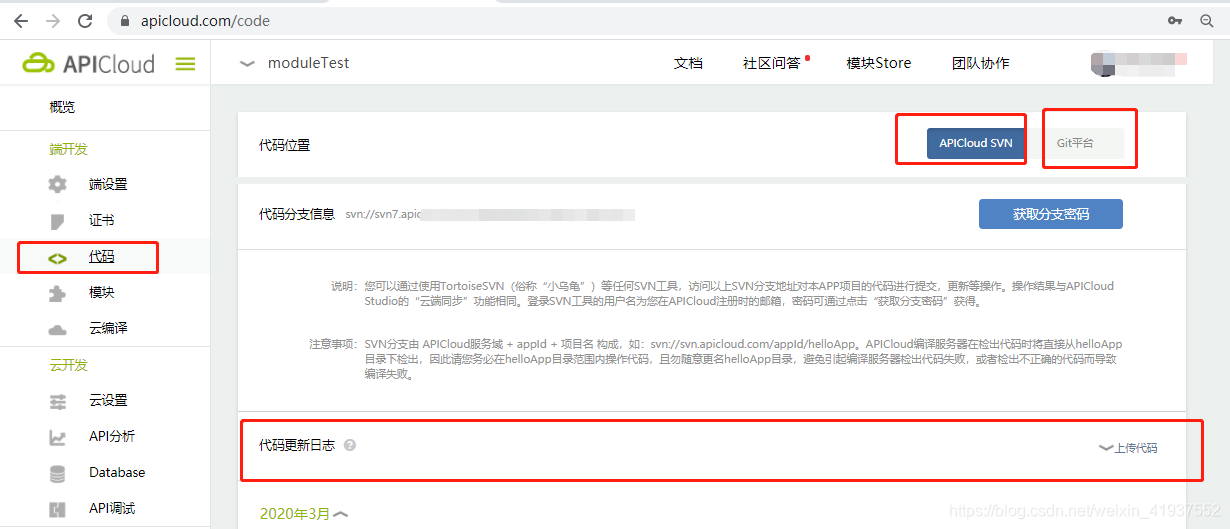Reload the page with refresh icon
Image resolution: width=1230 pixels, height=529 pixels.
click(x=85, y=20)
